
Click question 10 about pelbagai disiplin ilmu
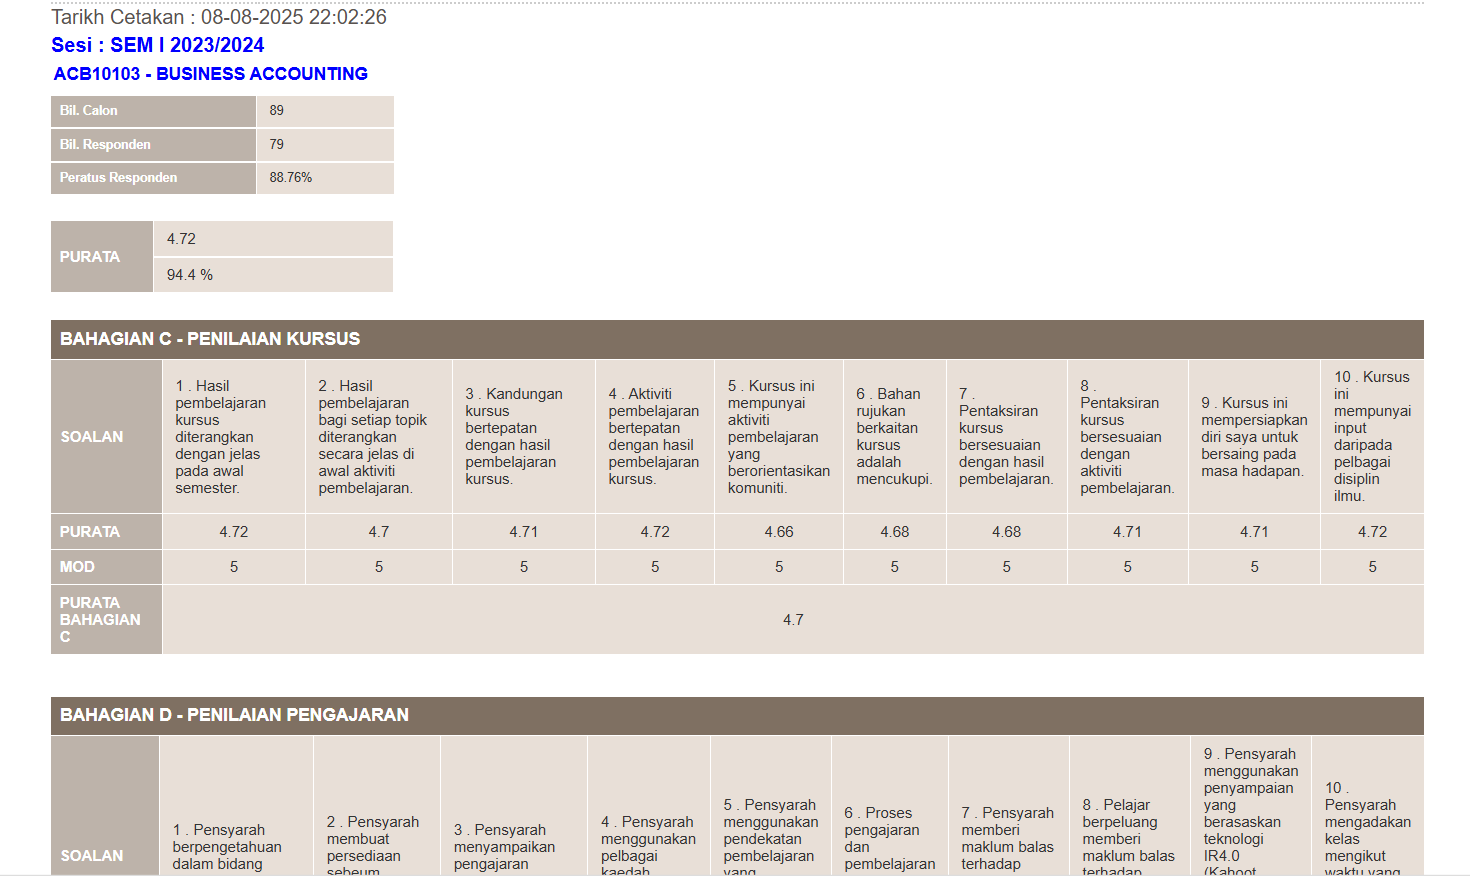1372,437
